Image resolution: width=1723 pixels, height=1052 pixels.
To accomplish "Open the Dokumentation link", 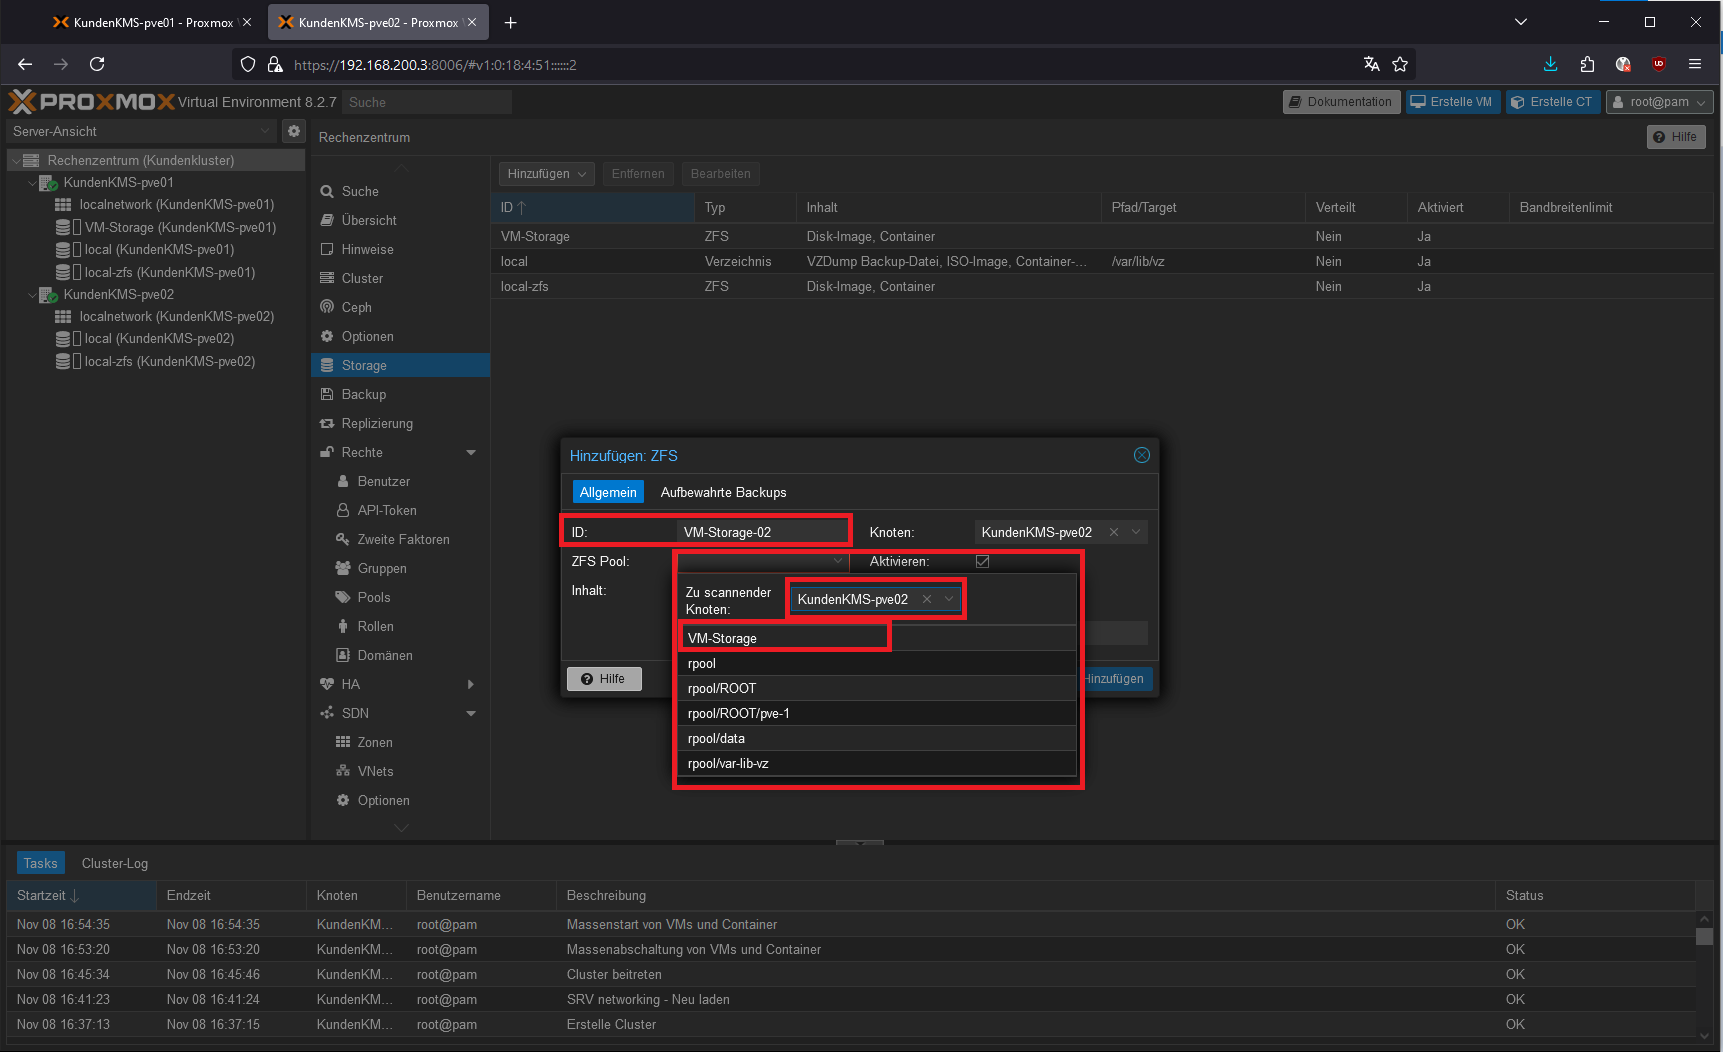I will coord(1340,102).
